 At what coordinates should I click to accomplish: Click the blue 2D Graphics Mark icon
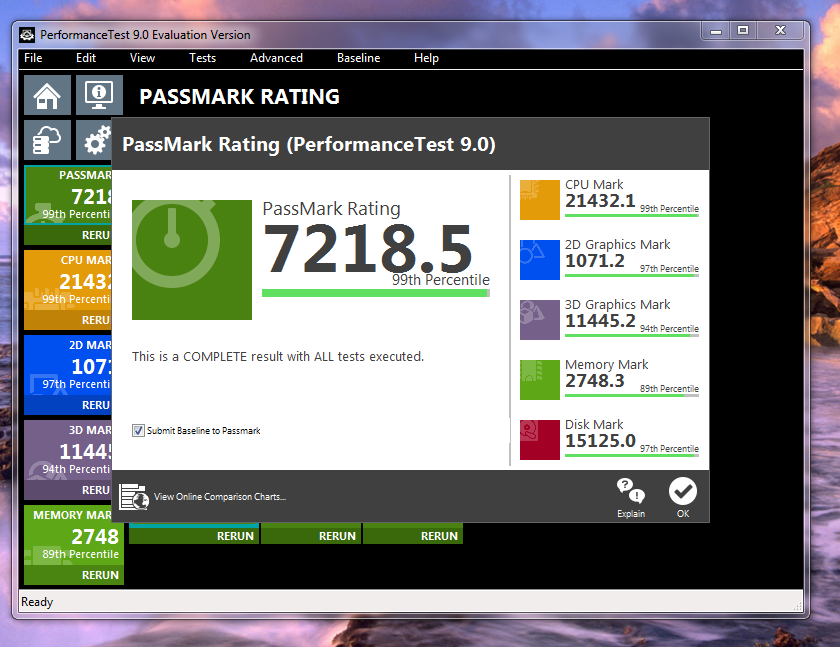(539, 260)
